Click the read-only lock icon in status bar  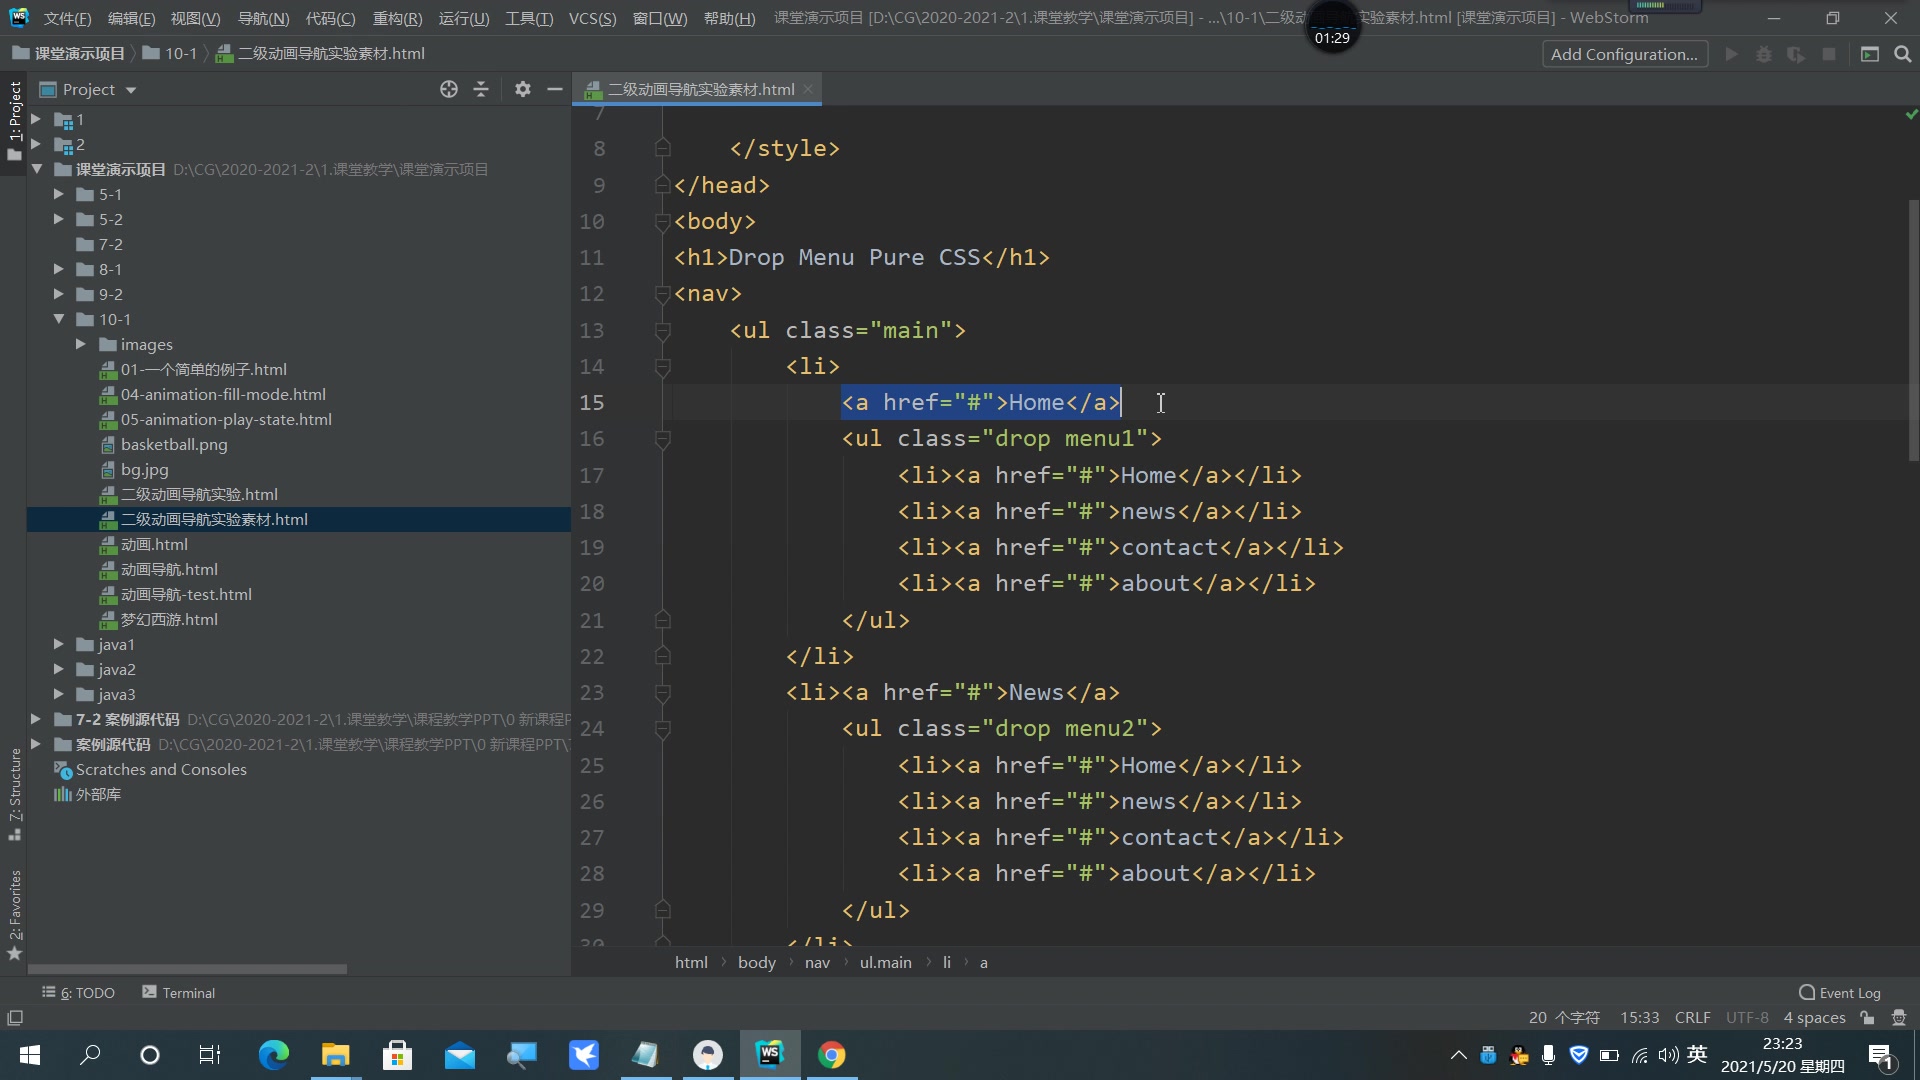[x=1867, y=1018]
